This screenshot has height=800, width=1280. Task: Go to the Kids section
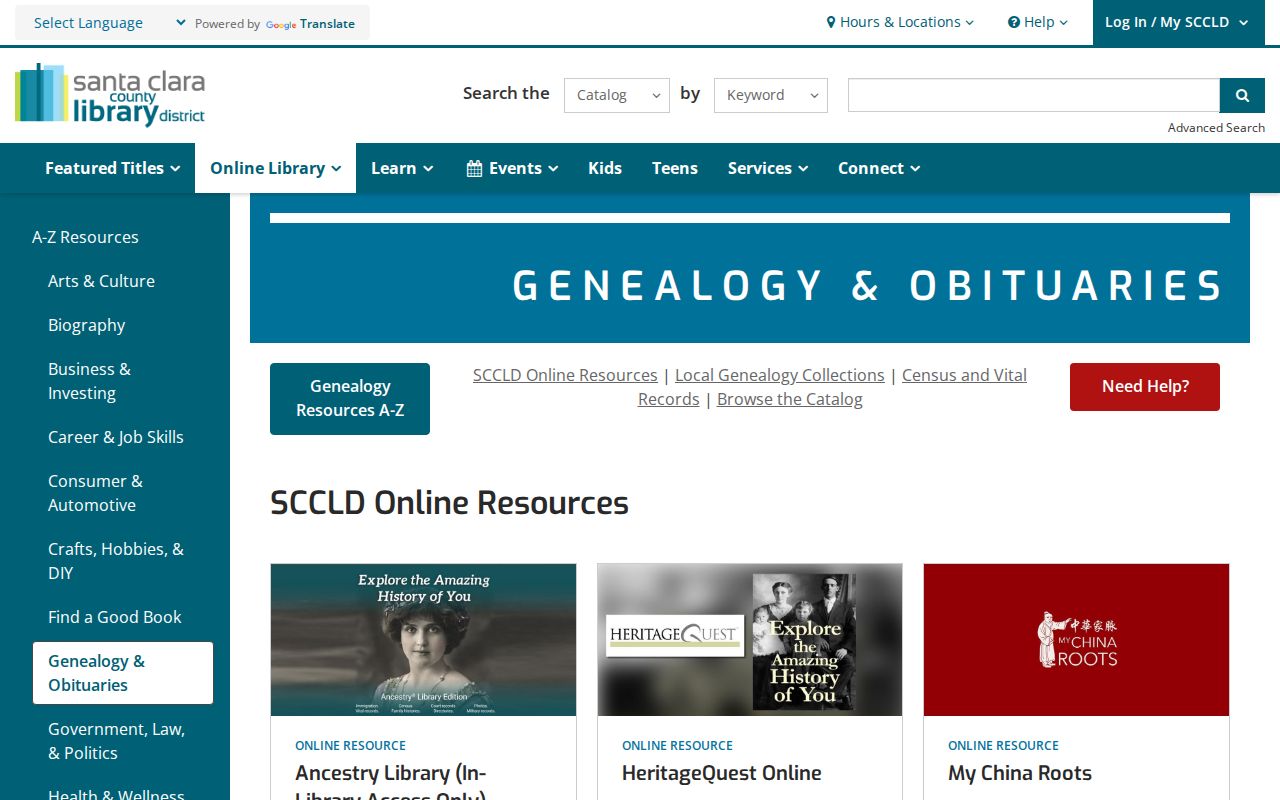pyautogui.click(x=605, y=168)
